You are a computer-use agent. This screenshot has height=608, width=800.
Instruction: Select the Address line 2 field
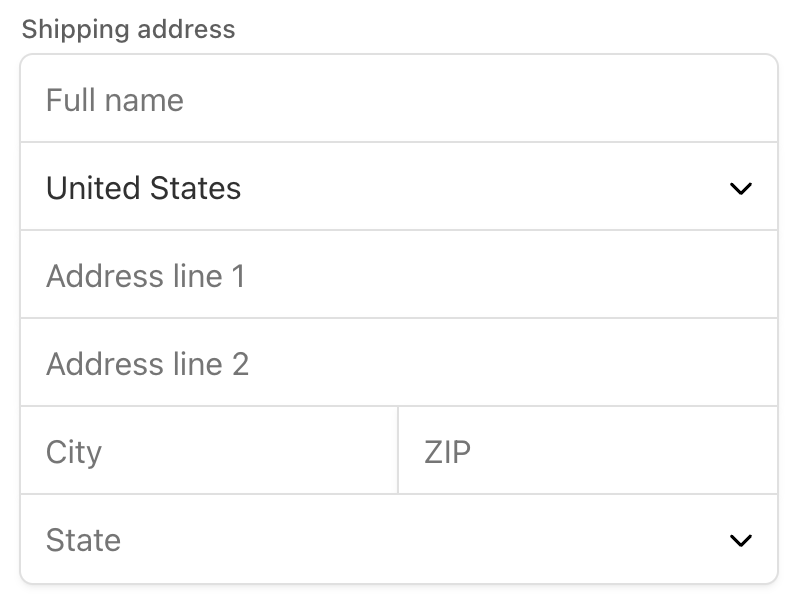(398, 364)
